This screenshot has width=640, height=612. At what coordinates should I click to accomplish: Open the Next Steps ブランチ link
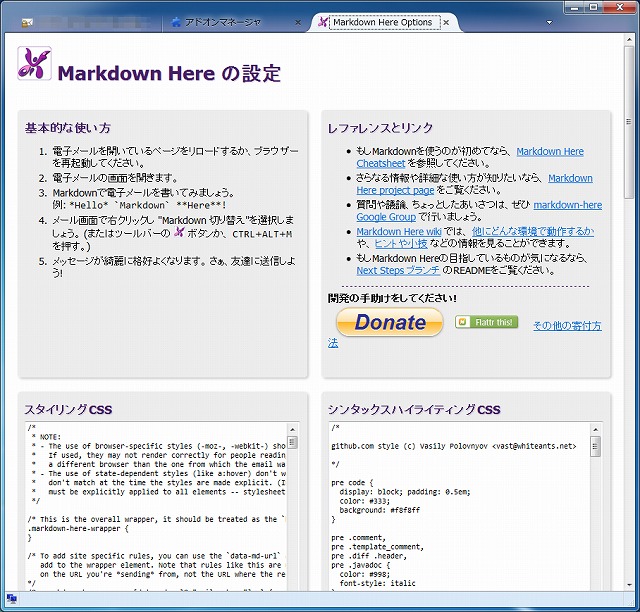(x=398, y=270)
